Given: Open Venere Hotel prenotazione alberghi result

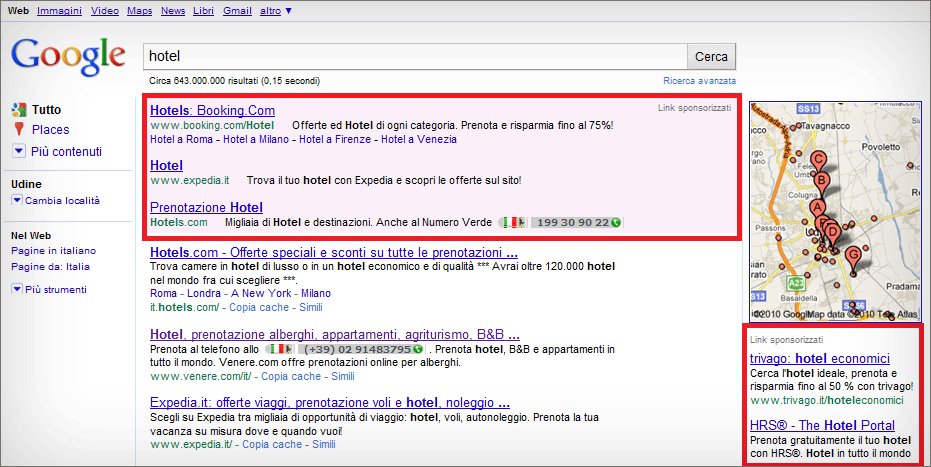Looking at the screenshot, I should (335, 335).
